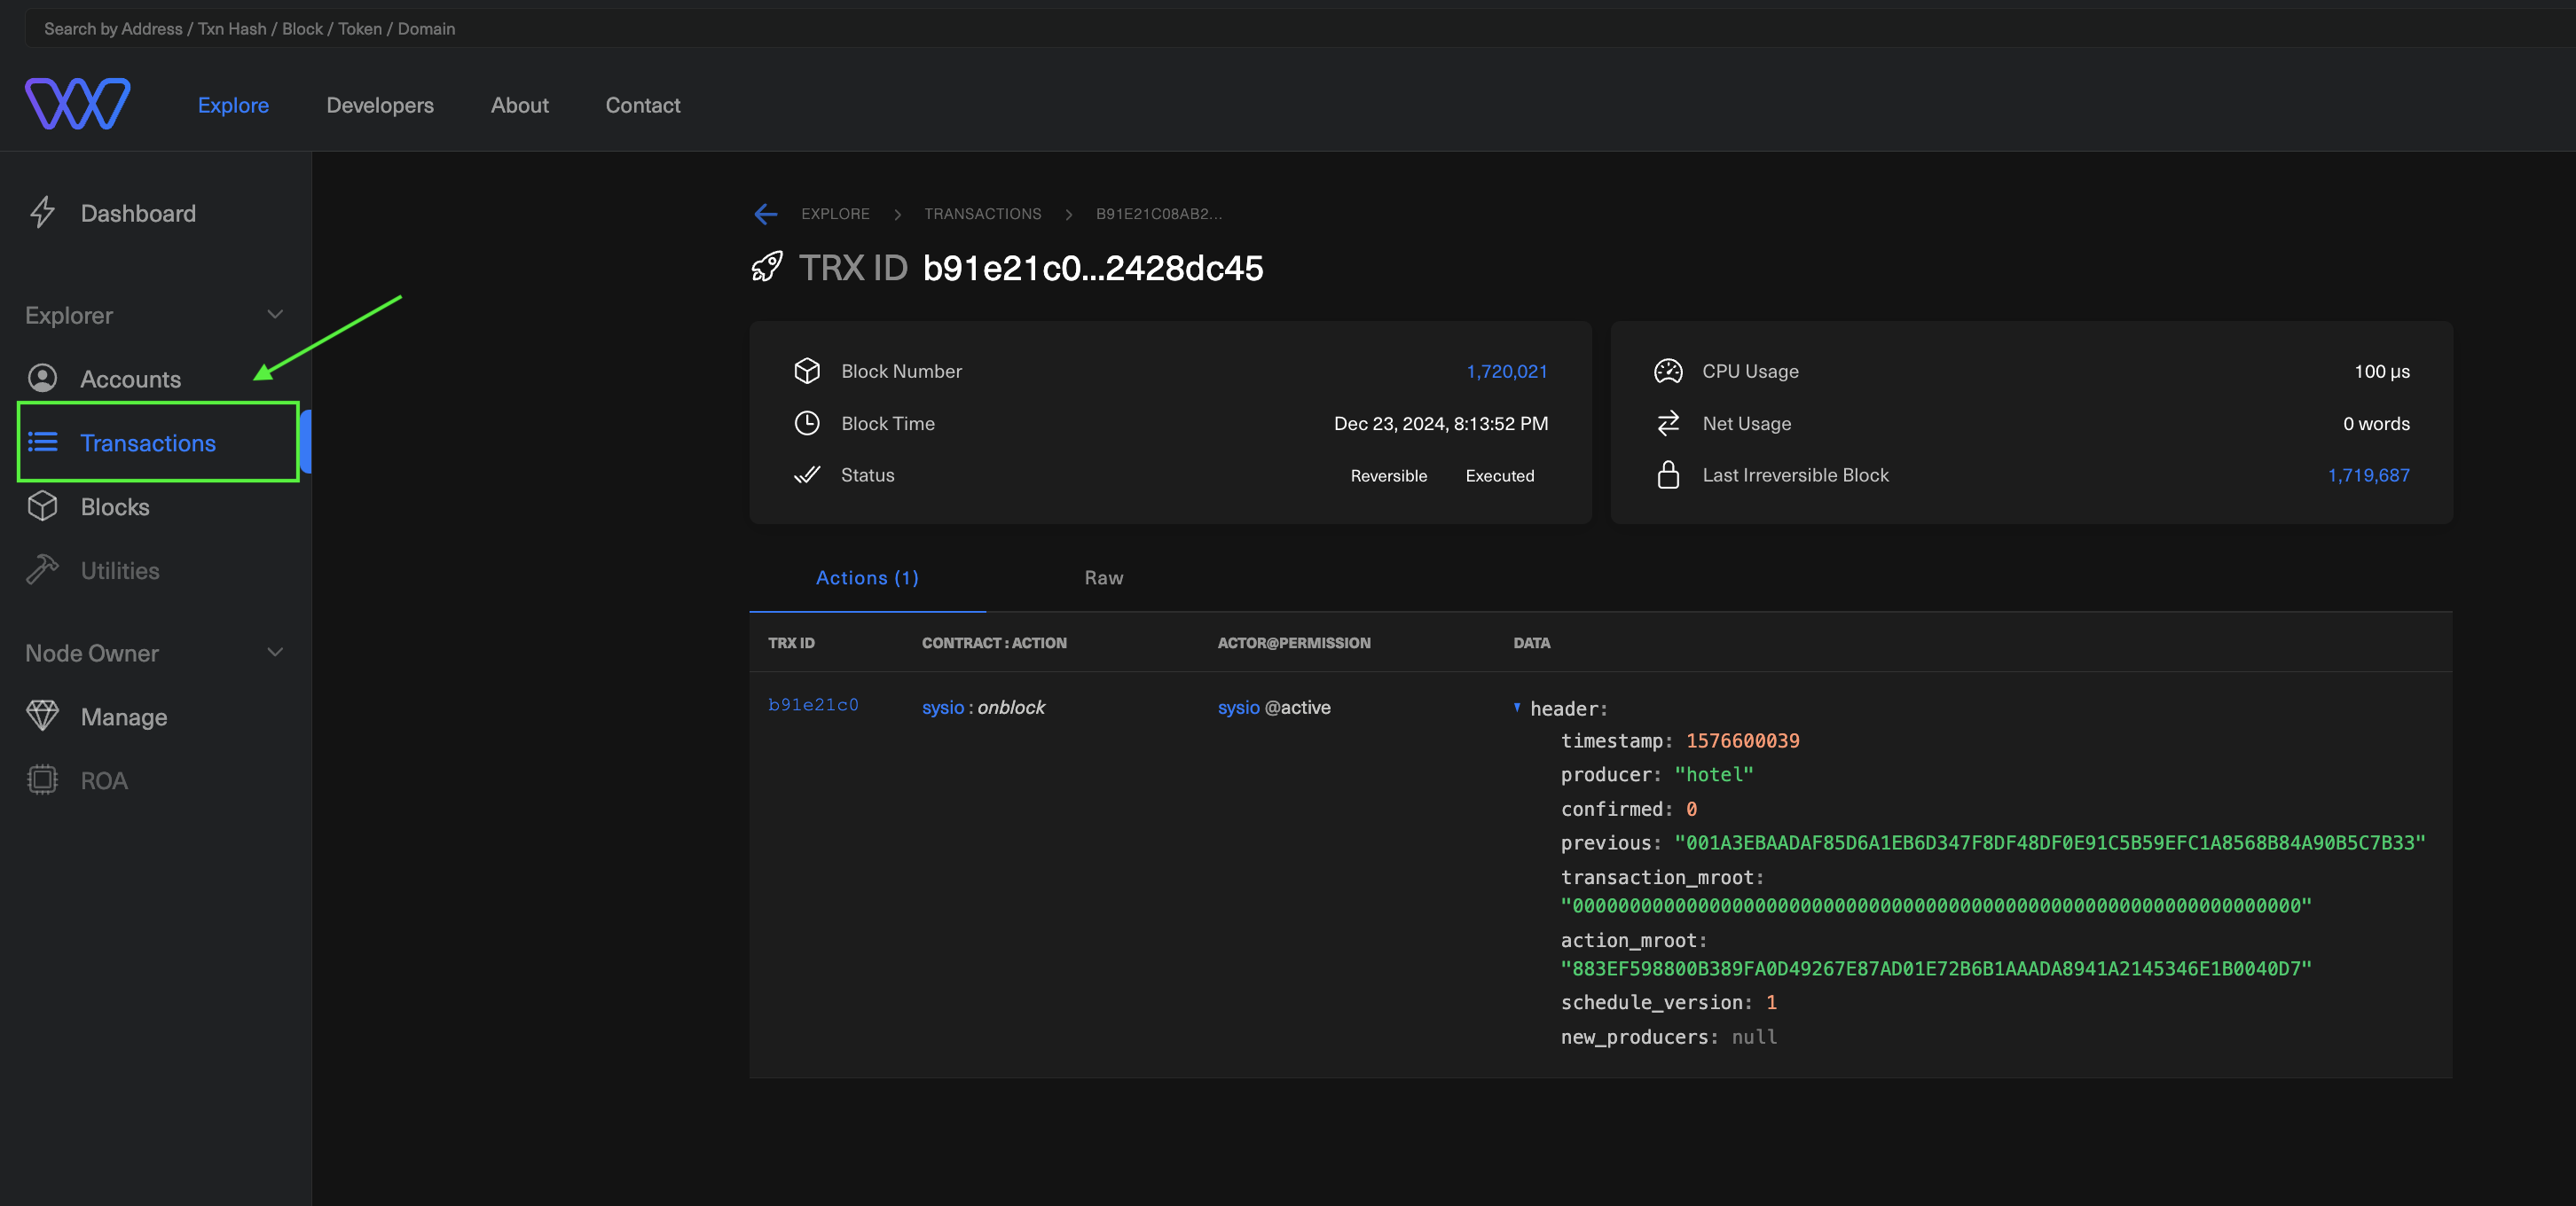Viewport: 2576px width, 1206px height.
Task: Click the lock icon by Last Irreversible Block
Action: pos(1668,475)
